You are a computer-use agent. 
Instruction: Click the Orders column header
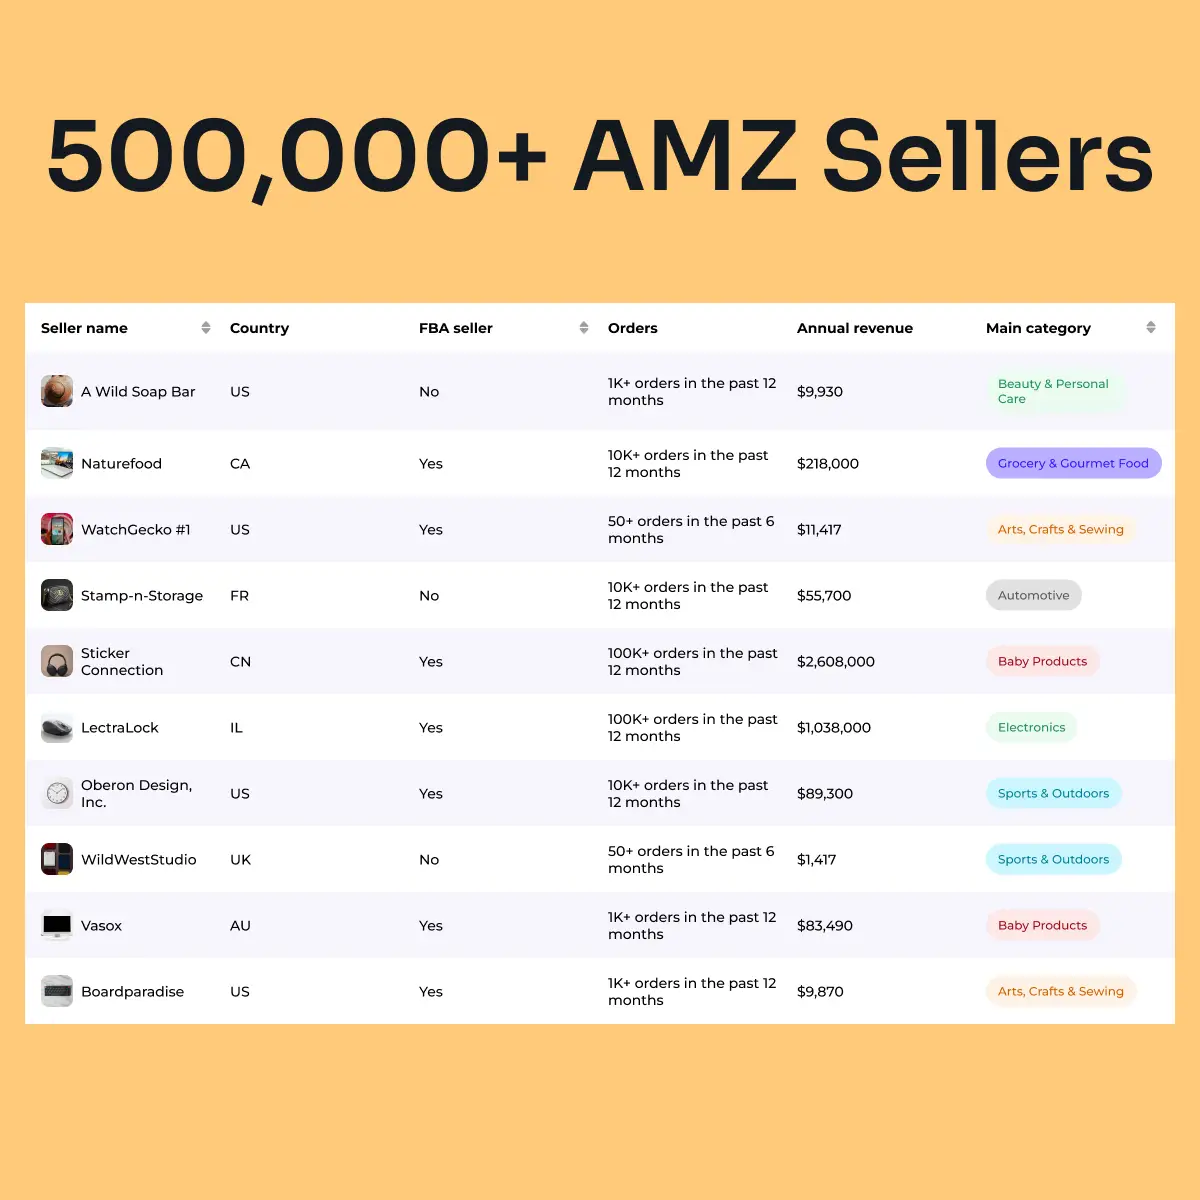pyautogui.click(x=632, y=327)
